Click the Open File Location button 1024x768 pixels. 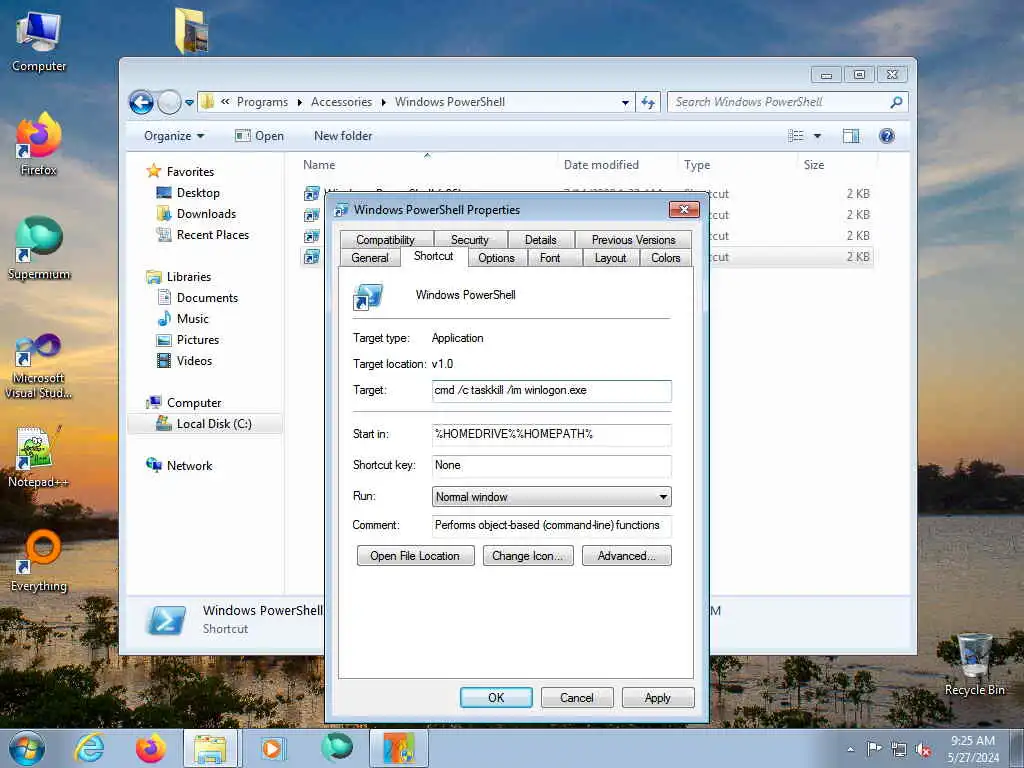pos(415,556)
